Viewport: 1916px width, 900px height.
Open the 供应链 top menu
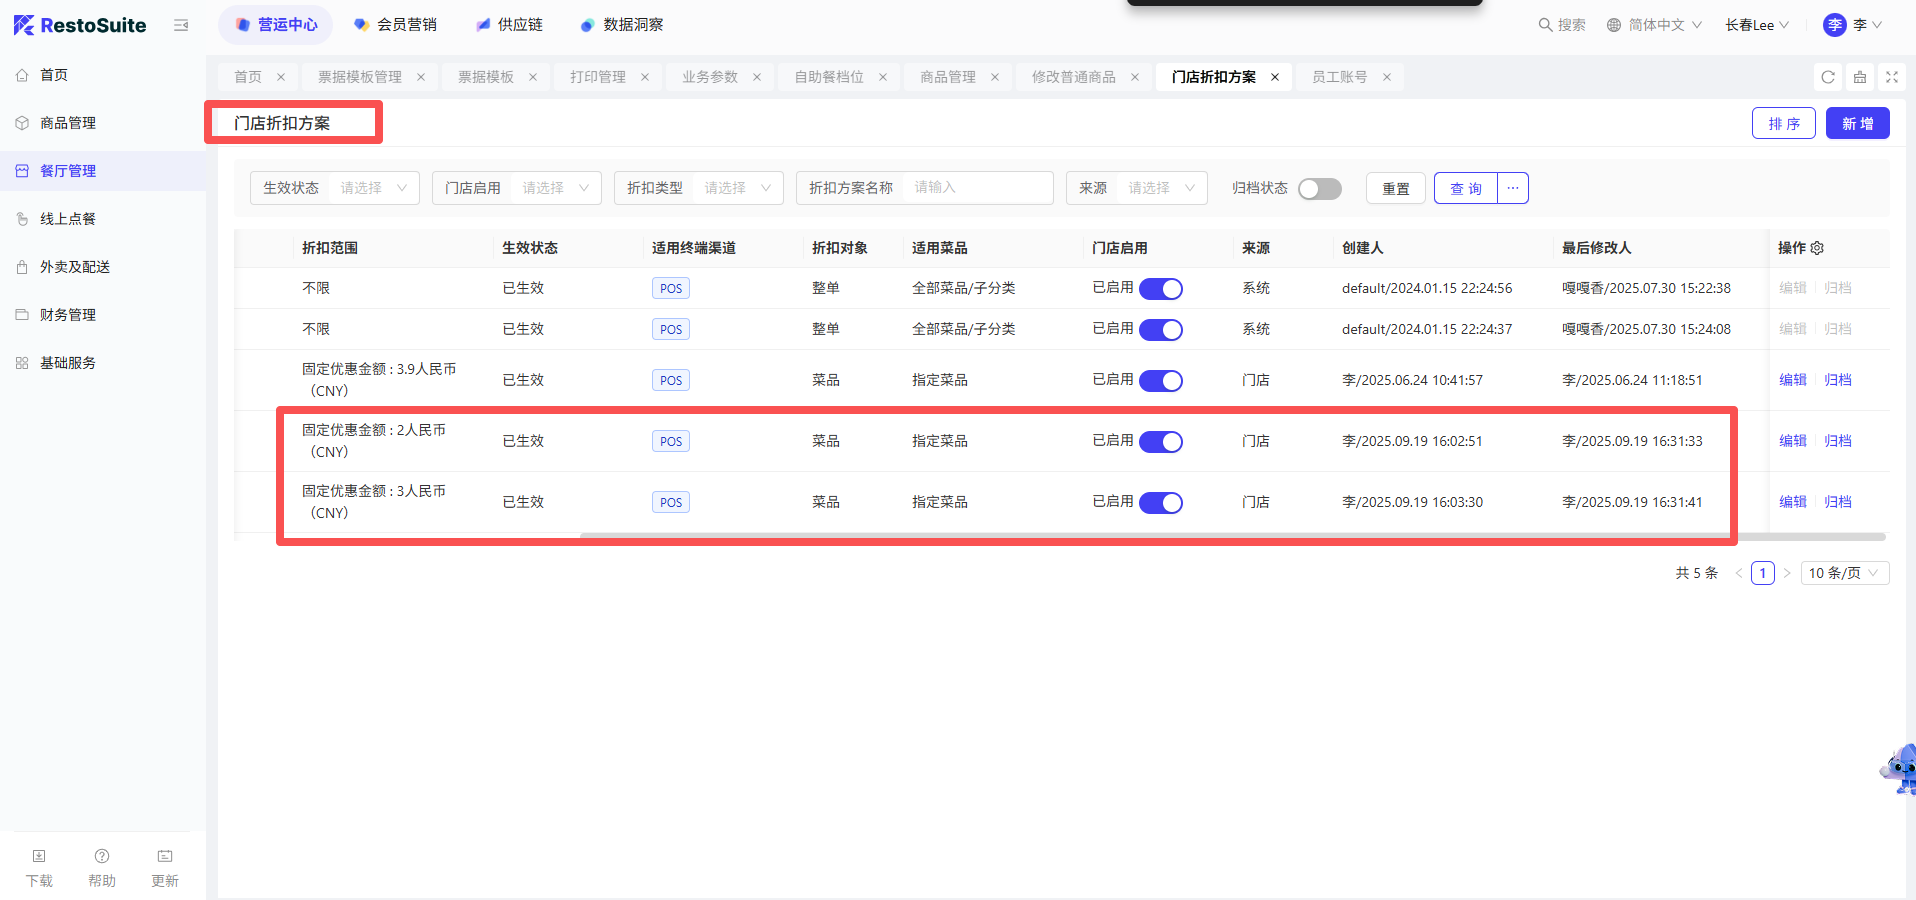coord(509,25)
